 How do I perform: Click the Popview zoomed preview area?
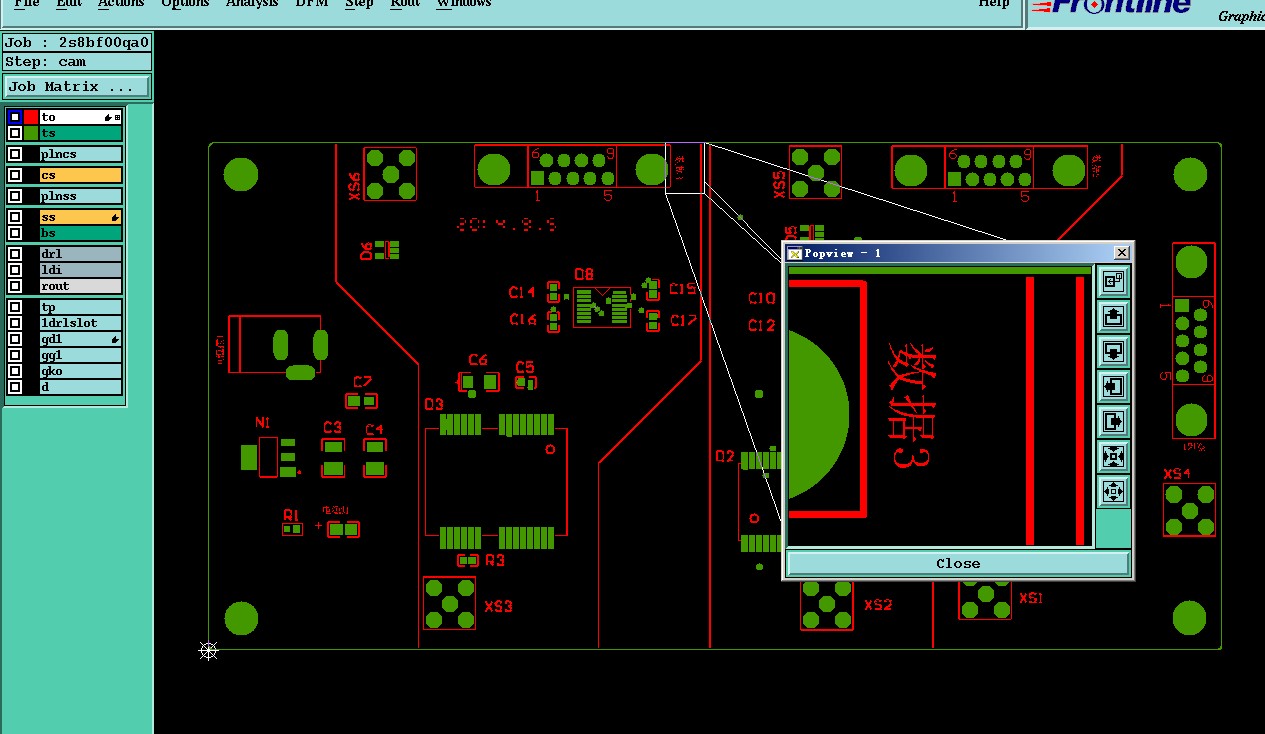pos(939,405)
